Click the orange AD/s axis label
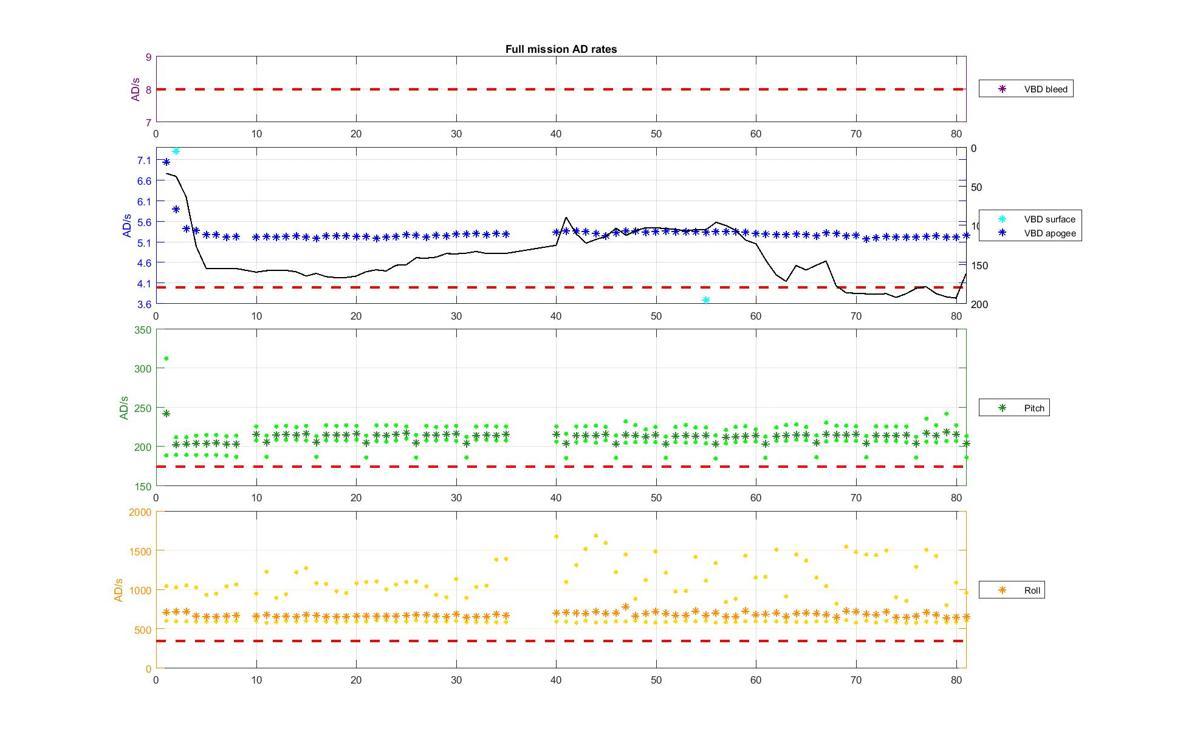The height and width of the screenshot is (751, 1200). [118, 590]
